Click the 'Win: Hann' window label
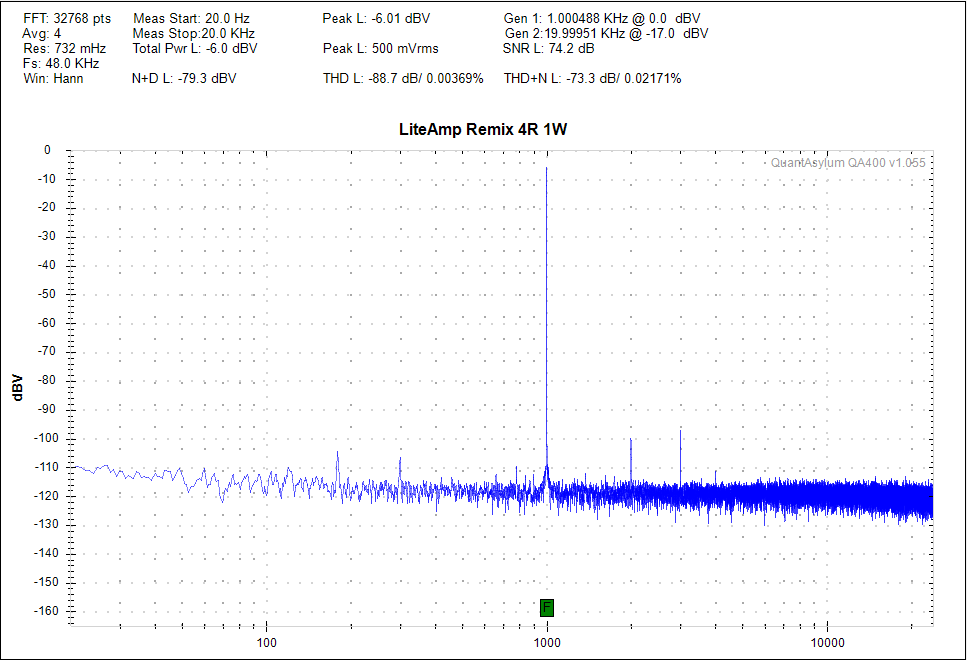967x660 pixels. point(53,78)
